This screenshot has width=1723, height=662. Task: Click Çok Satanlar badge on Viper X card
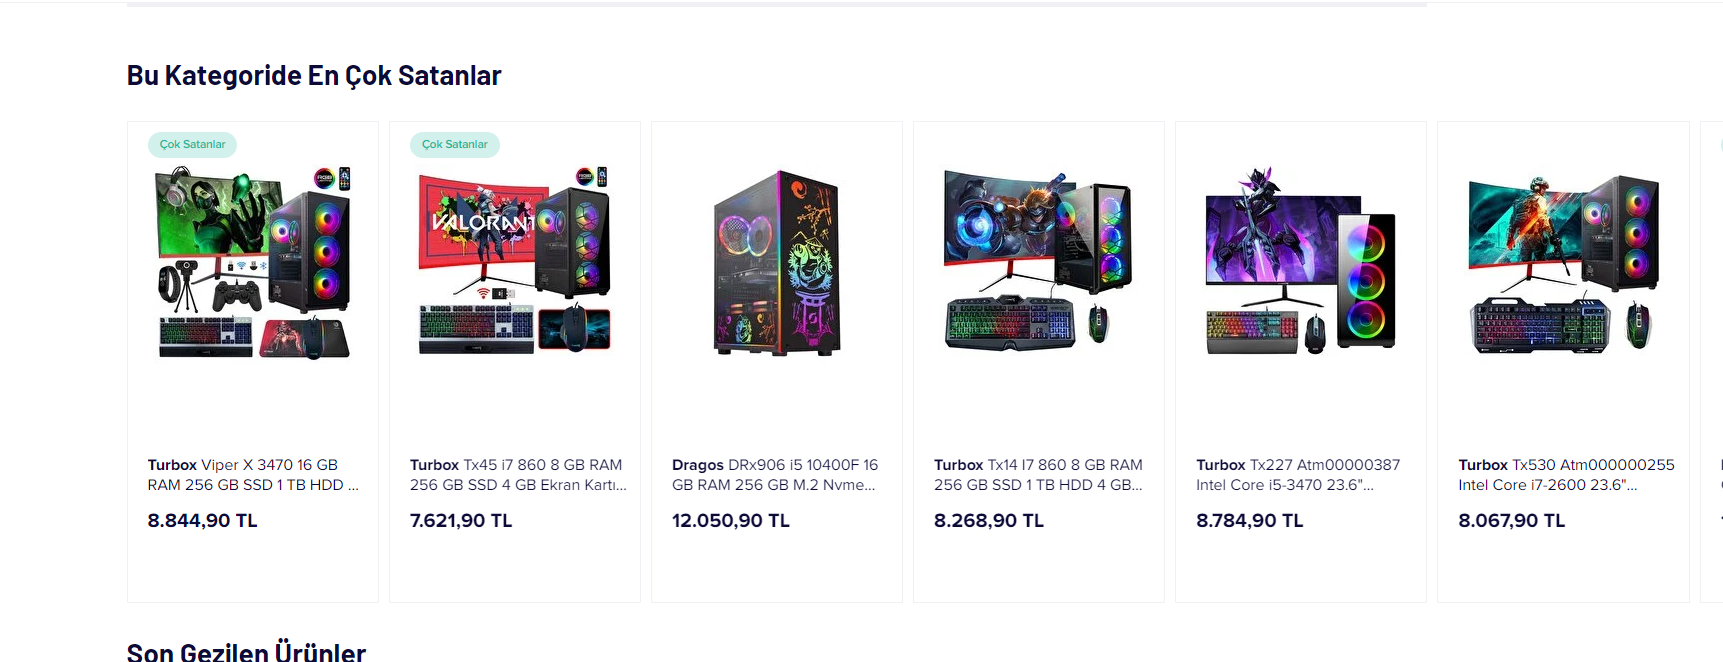click(193, 145)
